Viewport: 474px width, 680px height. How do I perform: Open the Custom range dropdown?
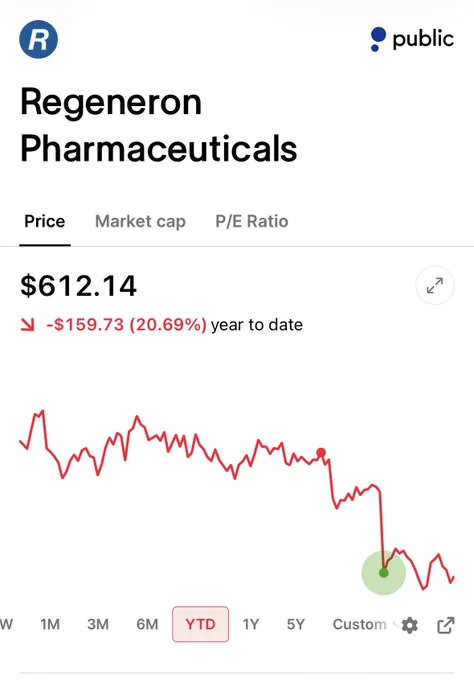[x=365, y=624]
